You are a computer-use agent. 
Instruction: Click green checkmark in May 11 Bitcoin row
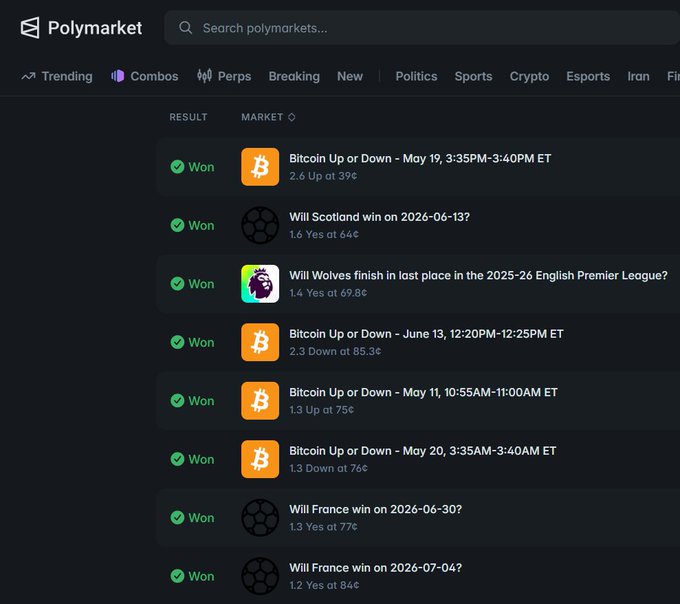point(177,401)
